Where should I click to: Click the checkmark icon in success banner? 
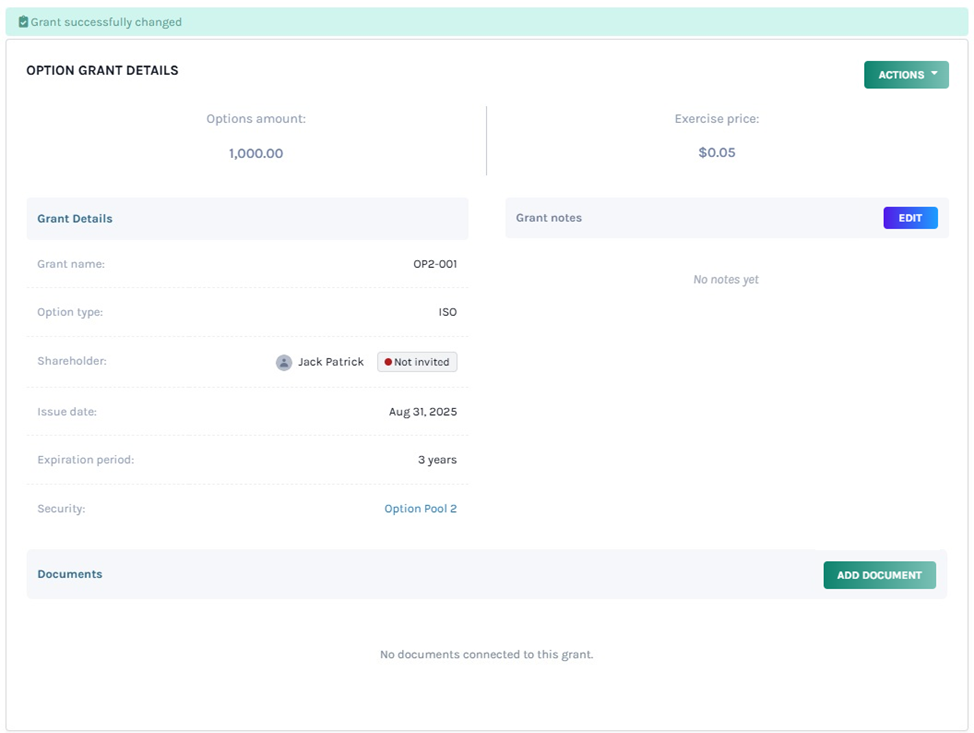pyautogui.click(x=24, y=21)
